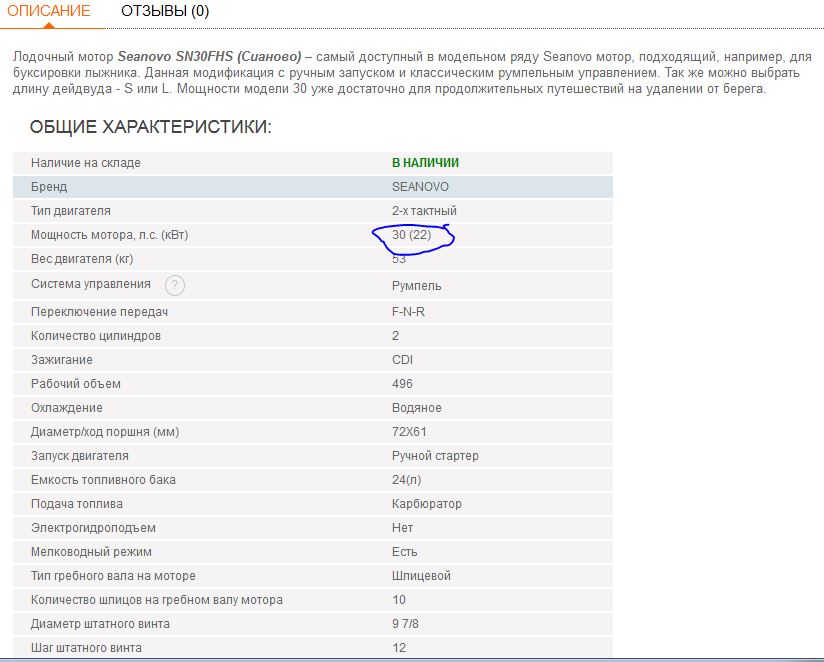Click the 2-х тактный engine type value

pos(424,211)
